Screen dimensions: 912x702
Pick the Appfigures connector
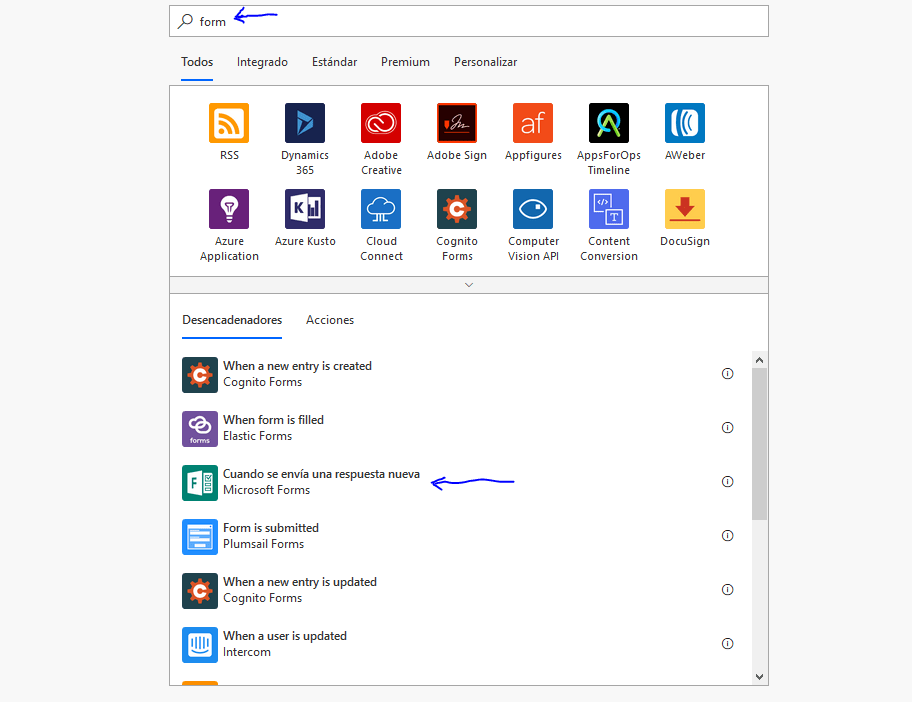point(533,123)
